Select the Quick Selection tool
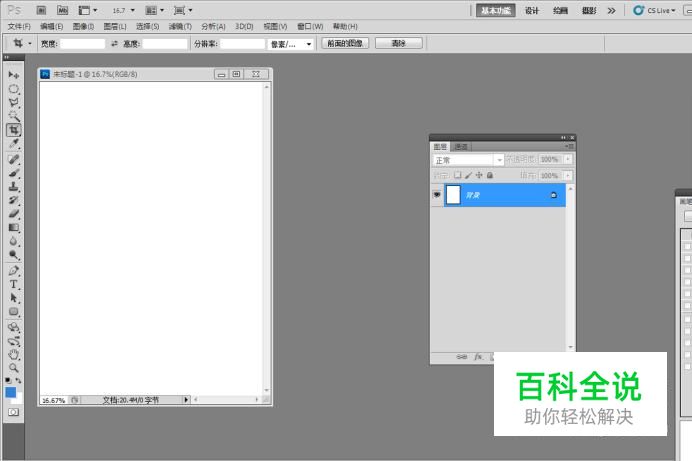The width and height of the screenshot is (692, 461). [x=14, y=116]
